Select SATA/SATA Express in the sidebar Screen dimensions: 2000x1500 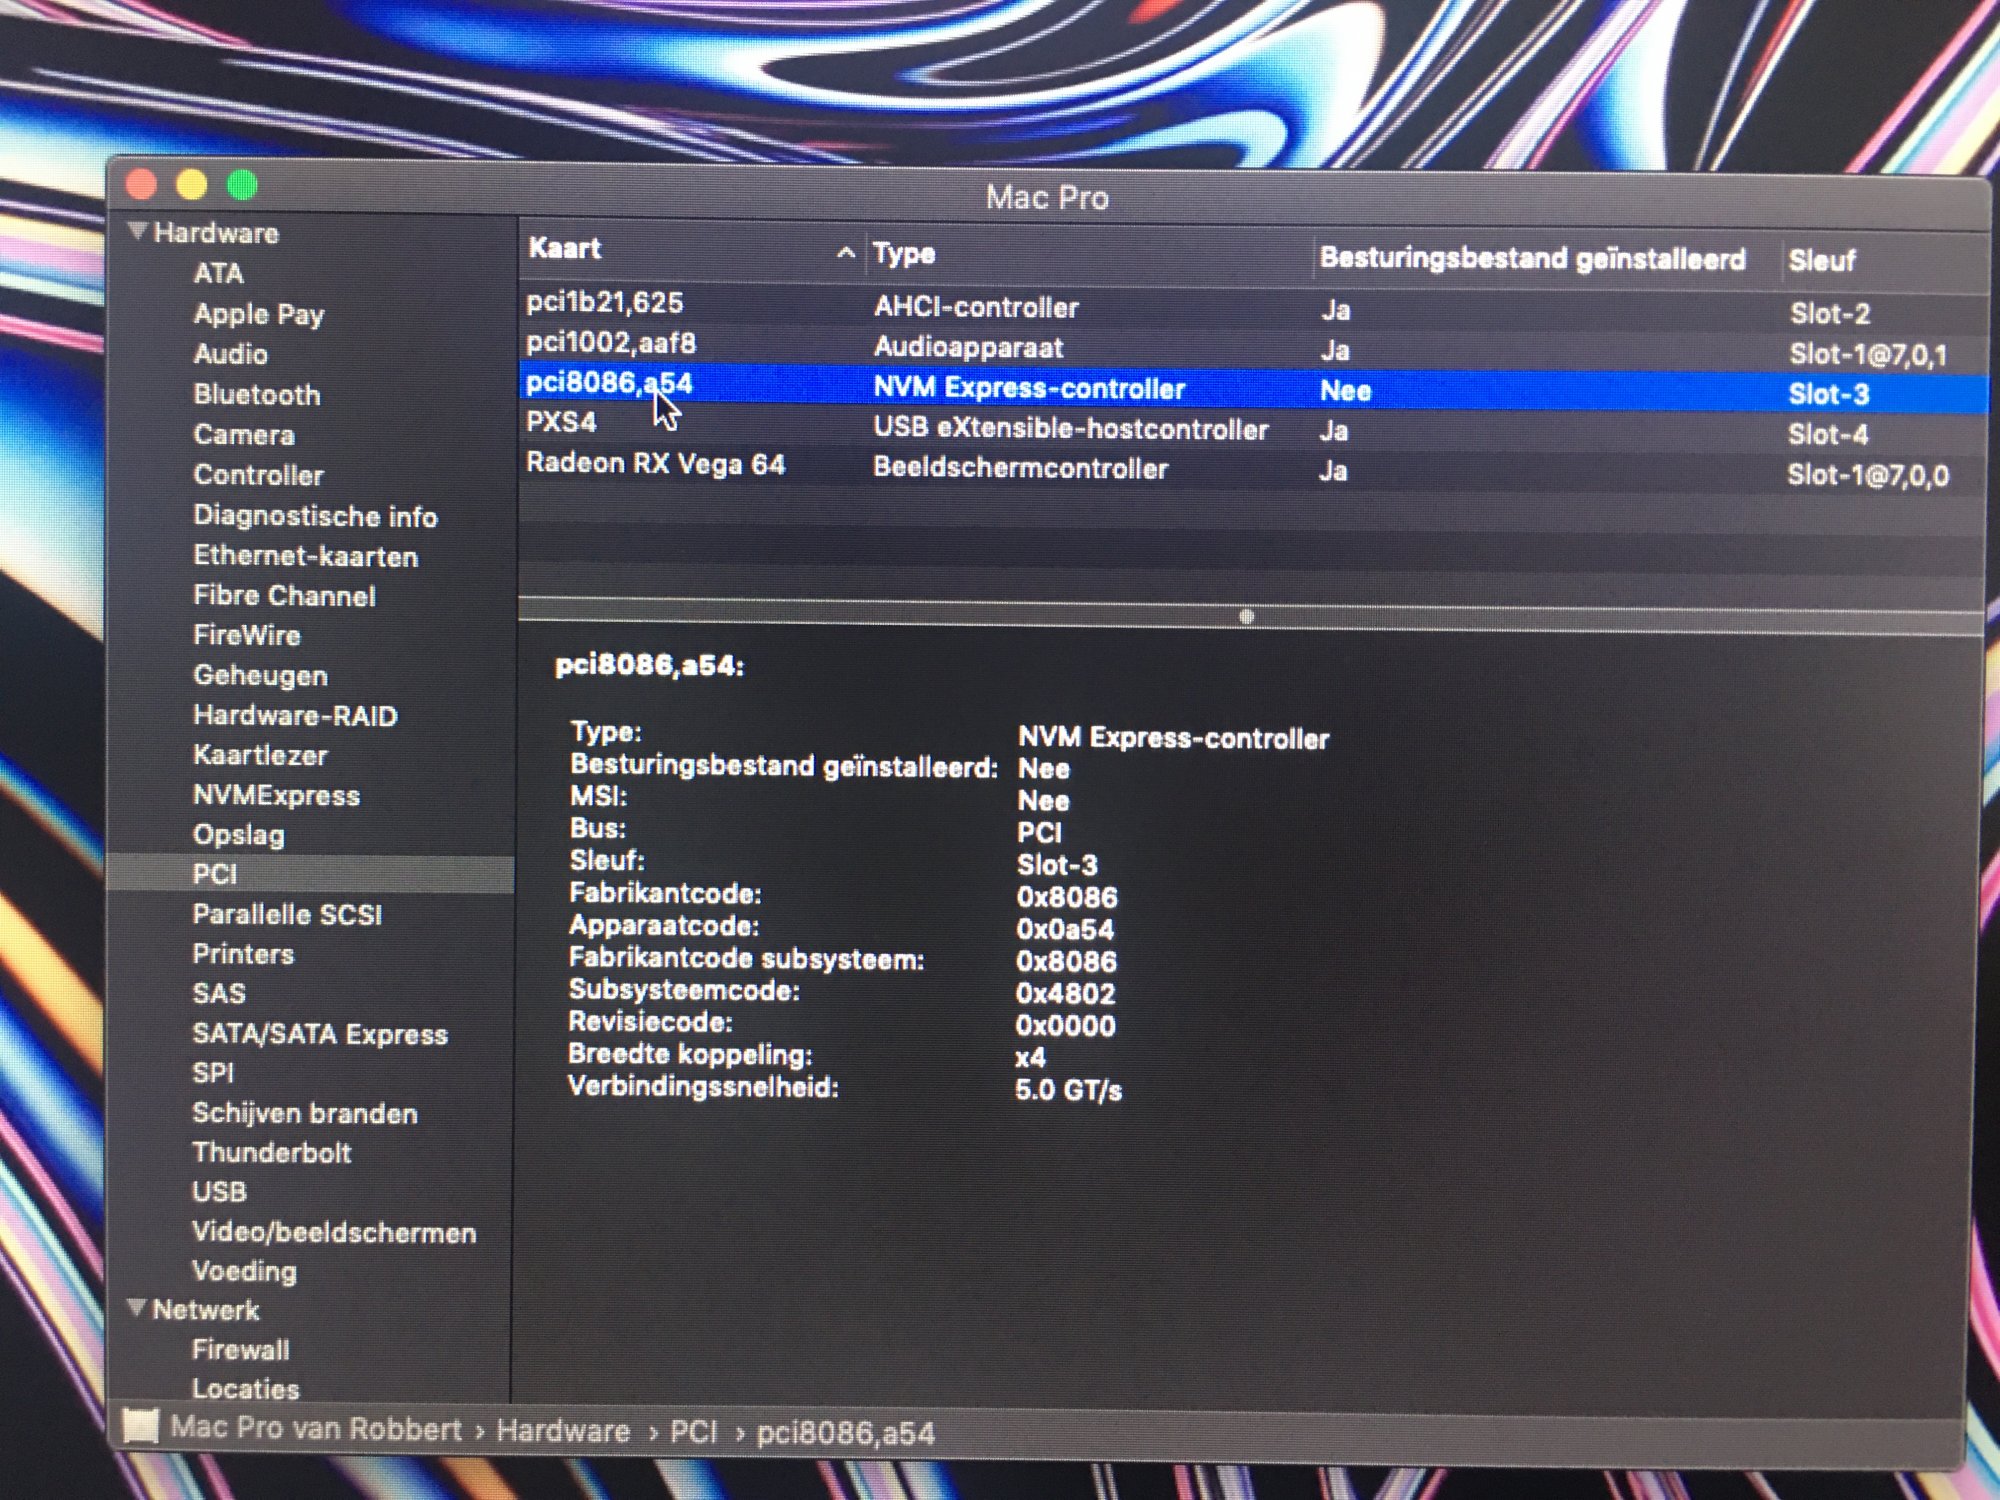pos(320,1033)
